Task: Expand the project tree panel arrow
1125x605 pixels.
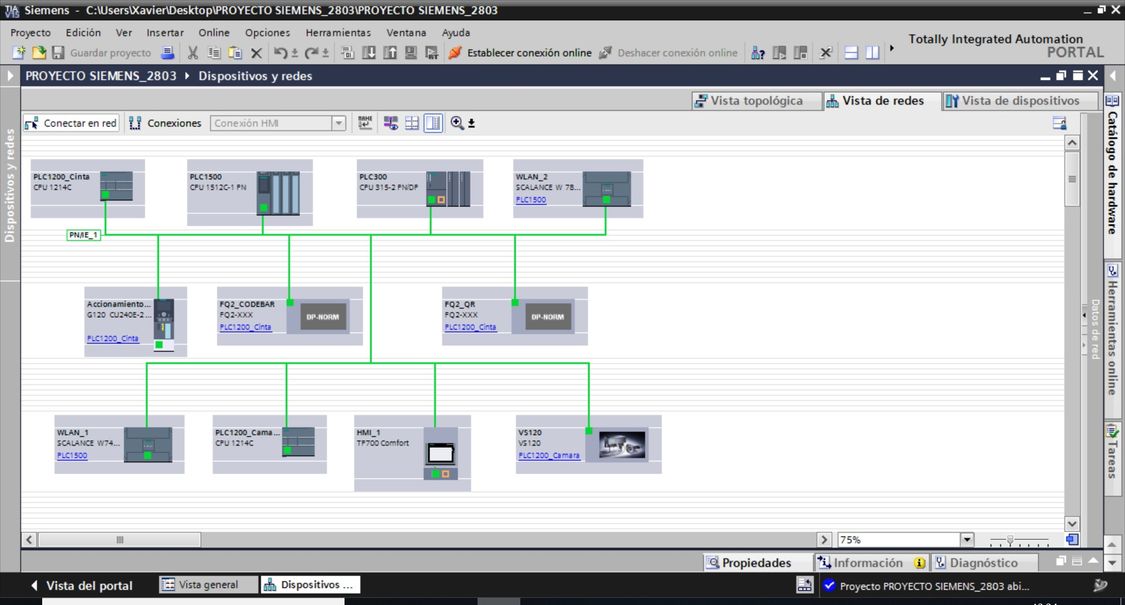Action: 11,76
